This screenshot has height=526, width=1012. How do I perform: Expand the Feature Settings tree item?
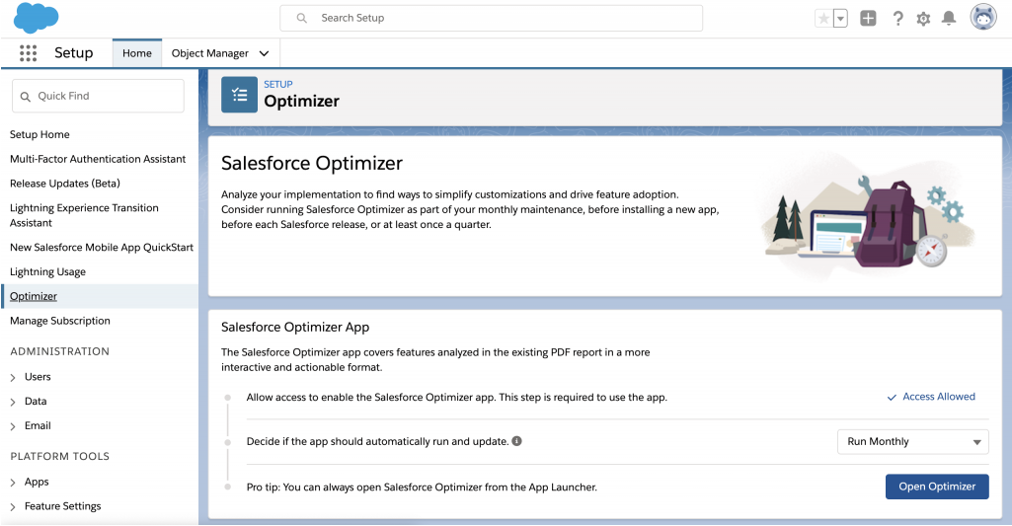(x=13, y=507)
